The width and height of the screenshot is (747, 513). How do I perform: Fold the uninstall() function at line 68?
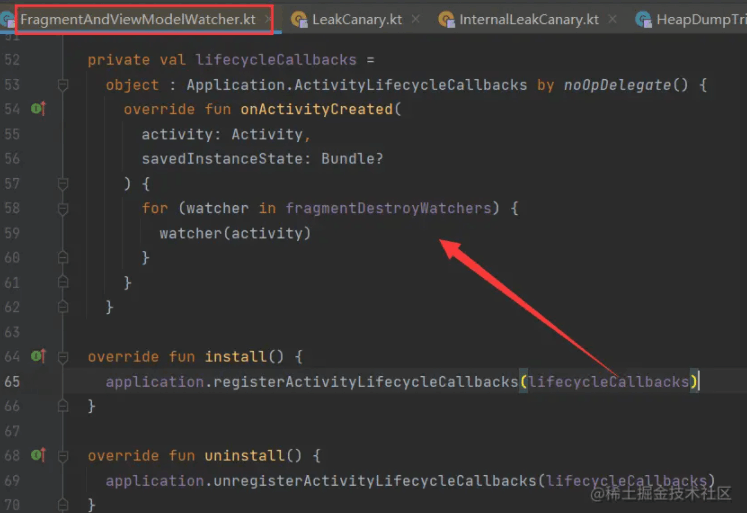(63, 456)
